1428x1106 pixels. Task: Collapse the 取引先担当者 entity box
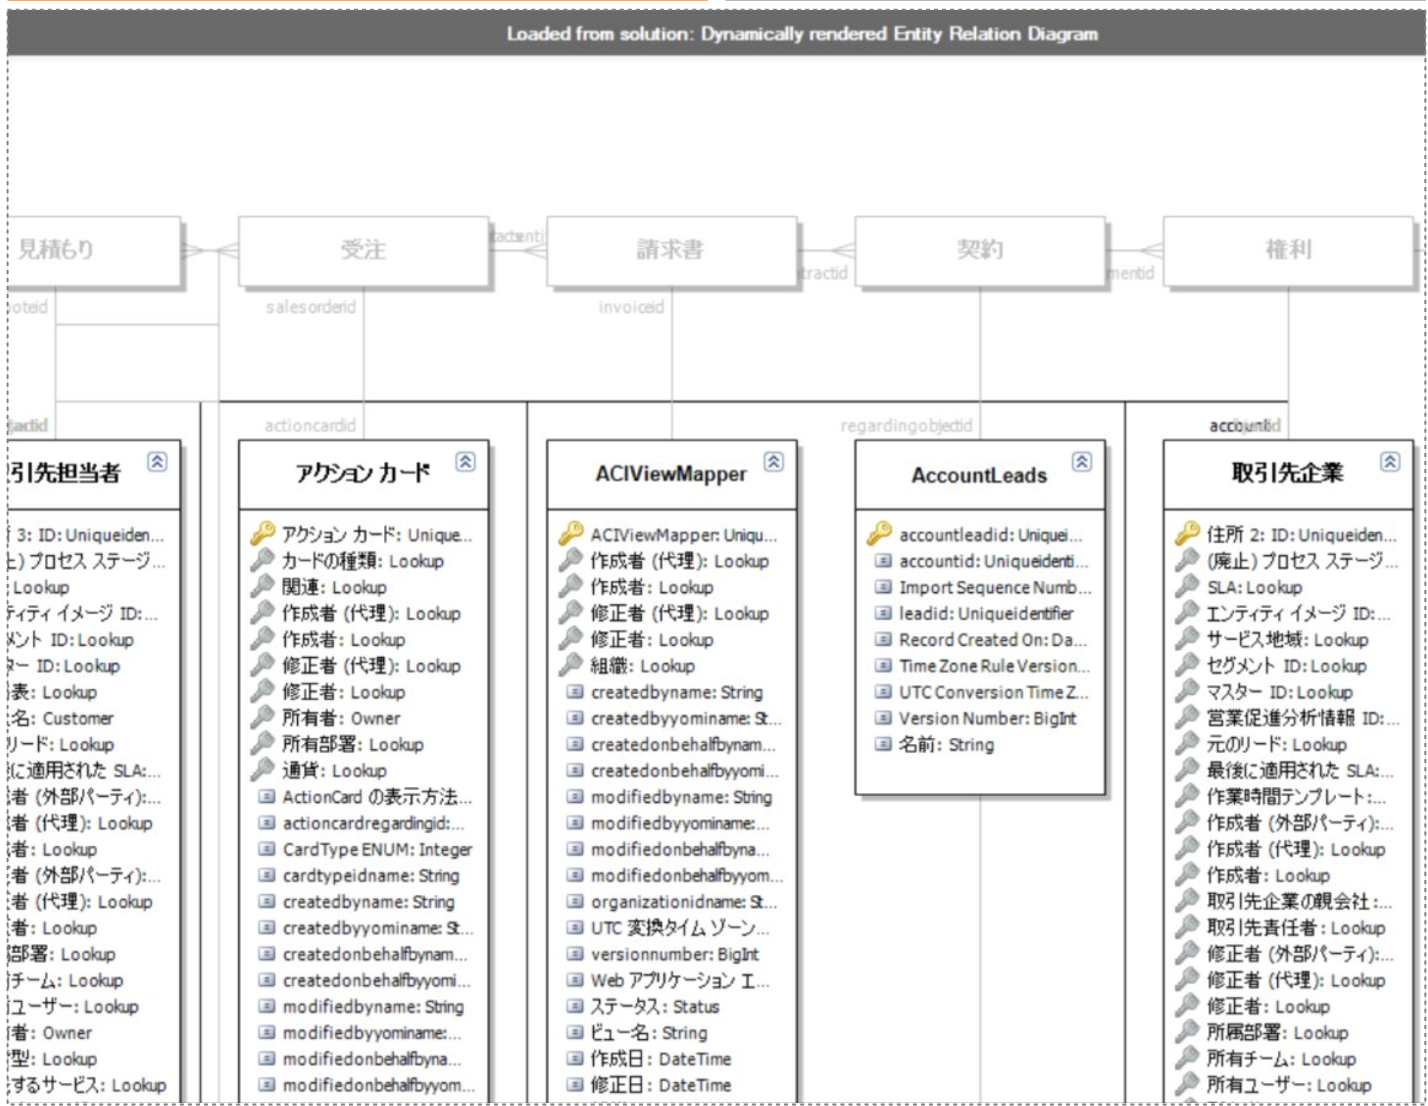click(x=157, y=461)
